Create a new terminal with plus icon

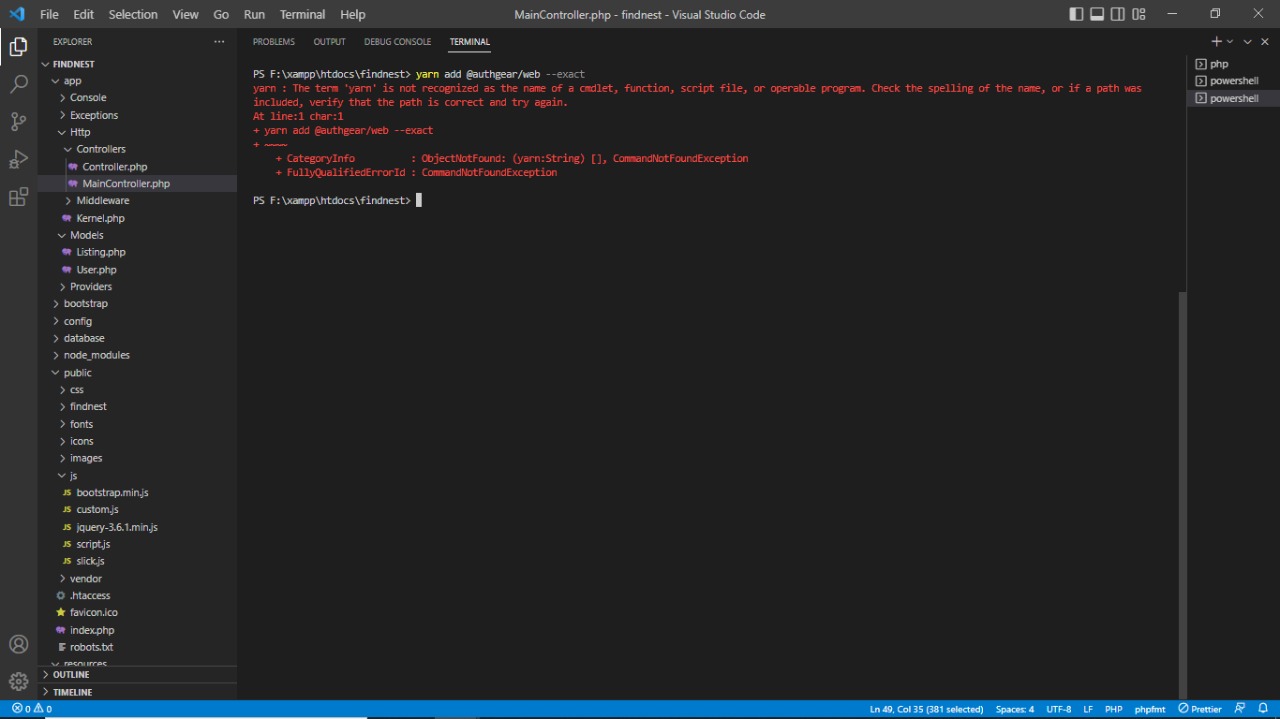[x=1216, y=42]
